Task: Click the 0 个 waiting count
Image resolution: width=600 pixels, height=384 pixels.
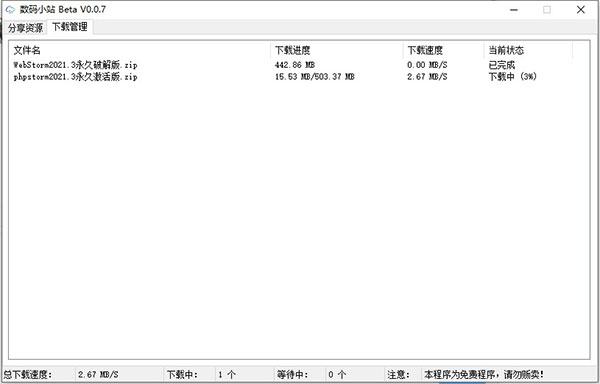Action: click(x=337, y=374)
